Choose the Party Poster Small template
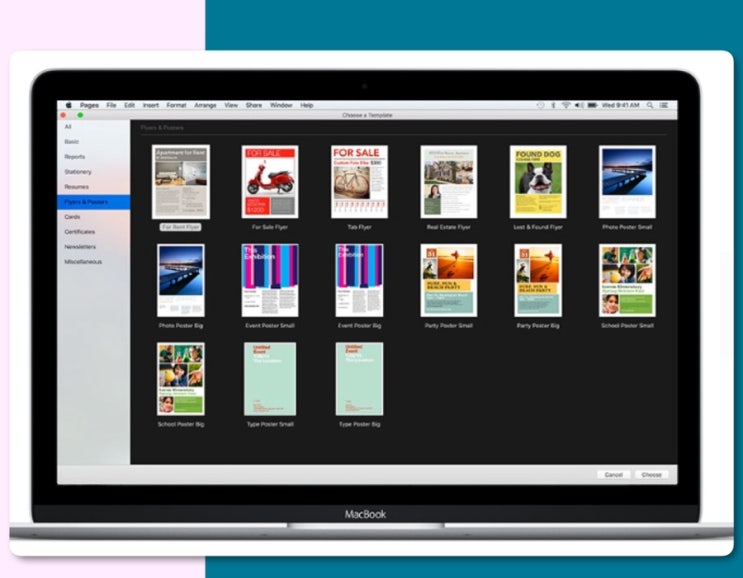743x578 pixels. 448,280
